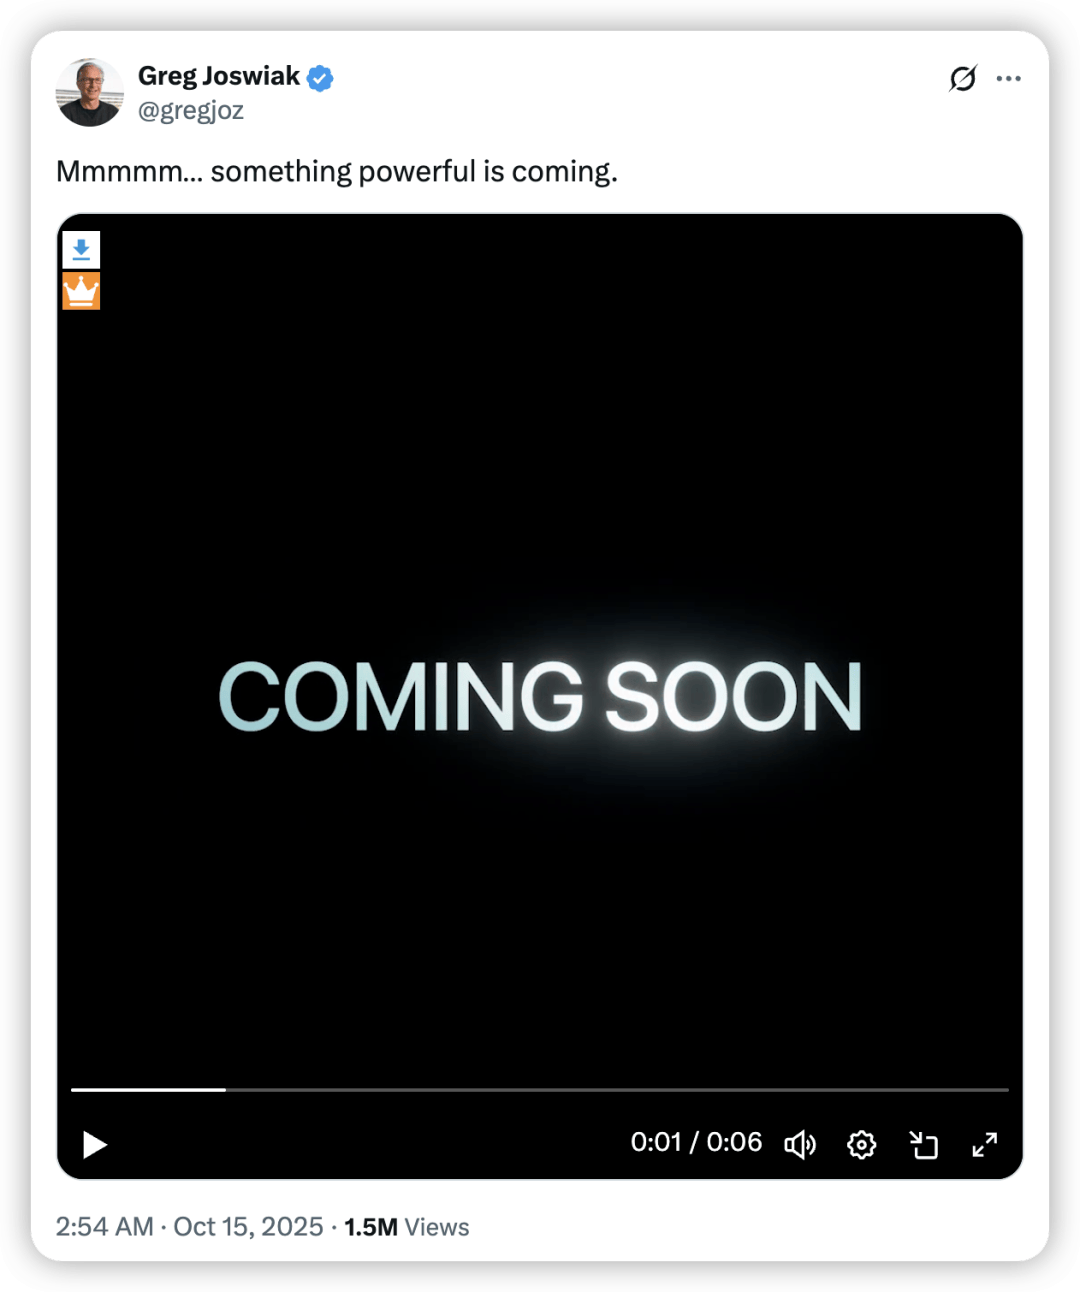This screenshot has height=1292, width=1080.
Task: Click the blue verified badge
Action: [320, 77]
